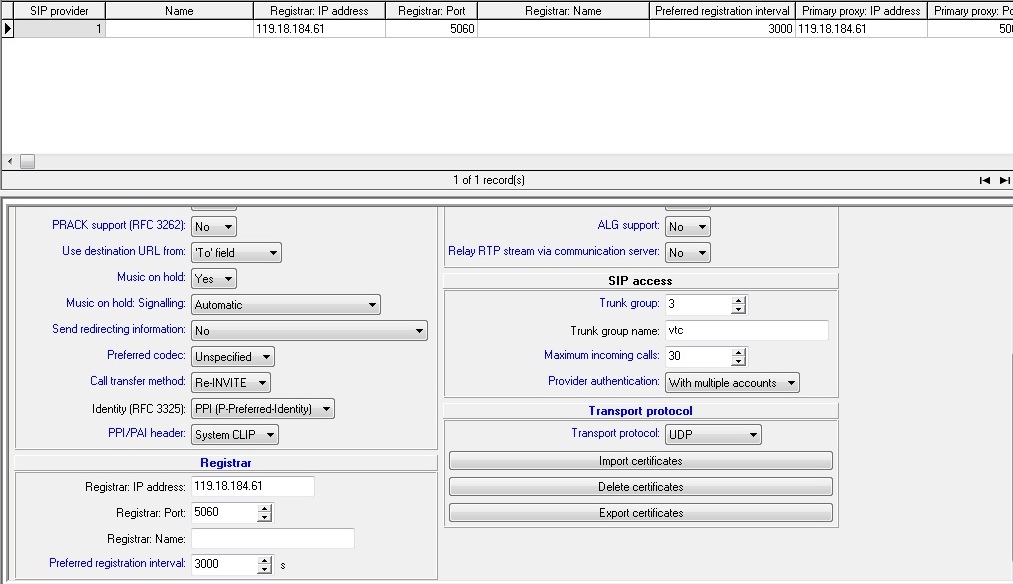Image resolution: width=1013 pixels, height=584 pixels.
Task: Select the row indicator arrow for provider 1
Action: tap(8, 28)
